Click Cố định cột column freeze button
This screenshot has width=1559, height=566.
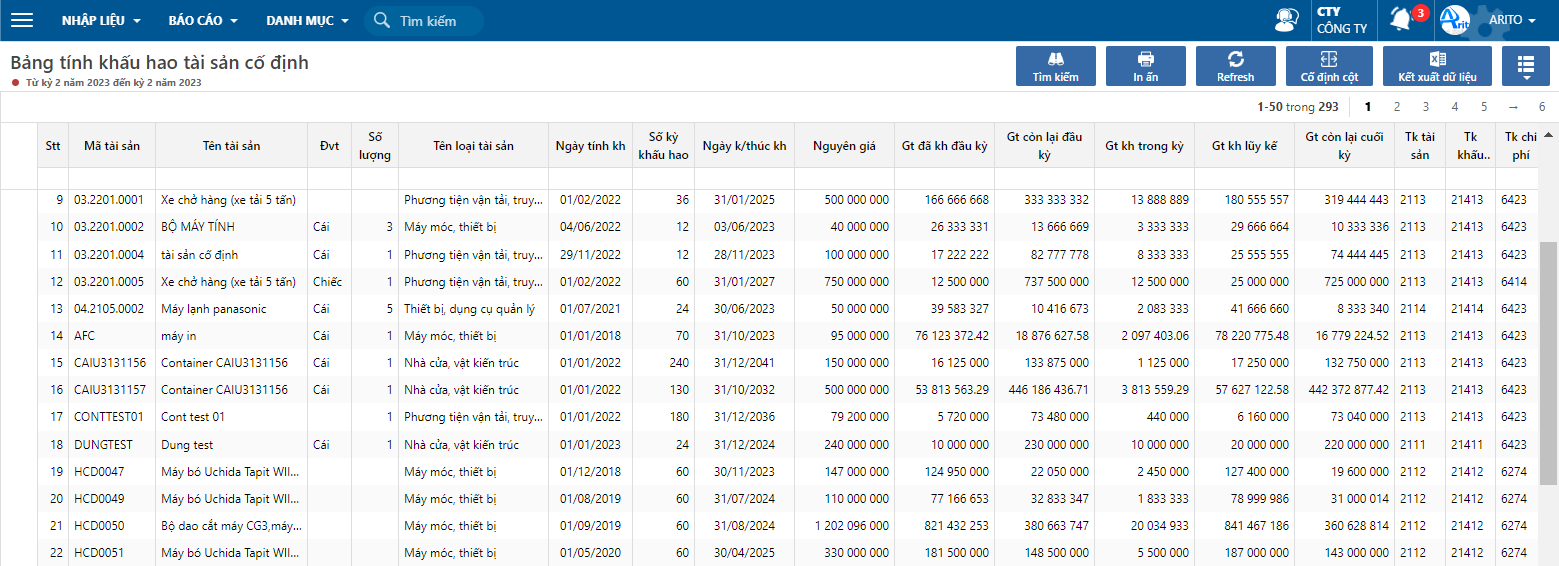tap(1329, 66)
